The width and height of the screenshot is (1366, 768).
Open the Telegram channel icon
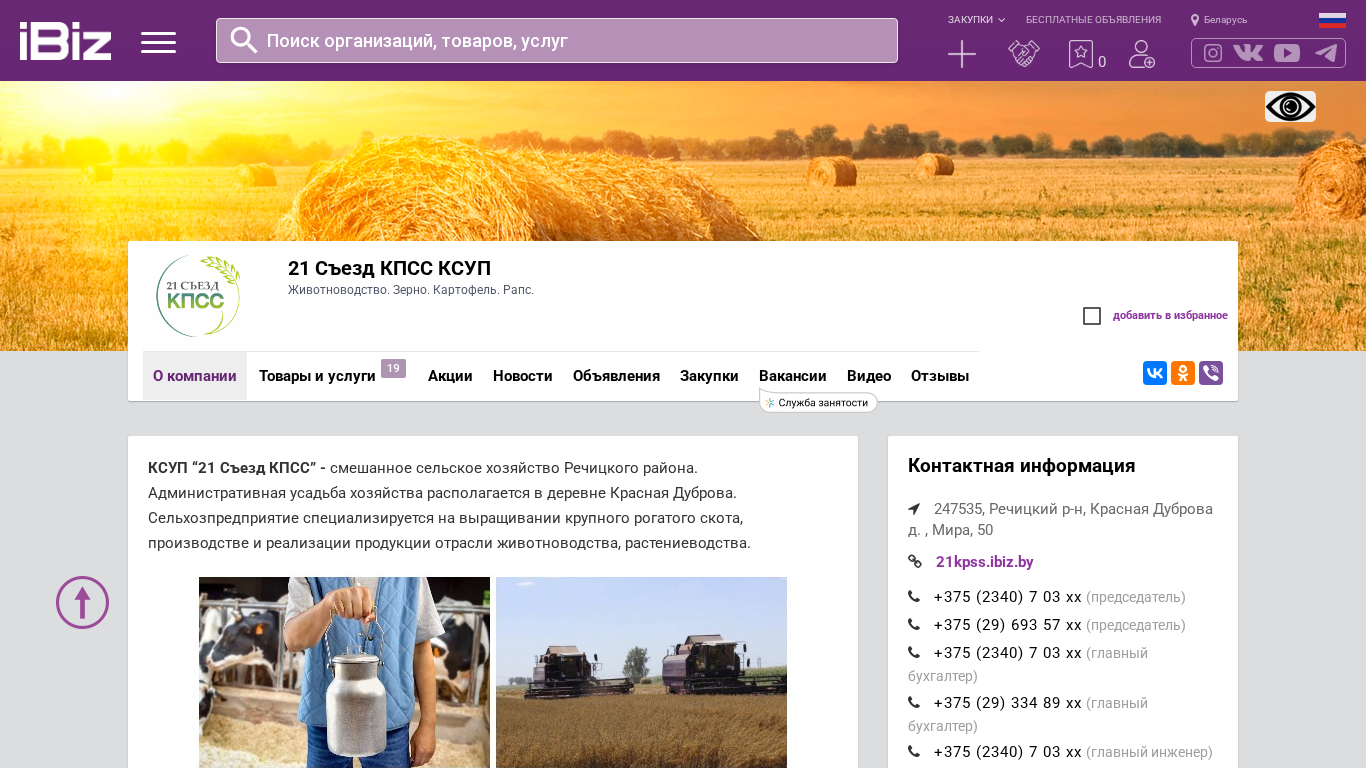[1326, 53]
